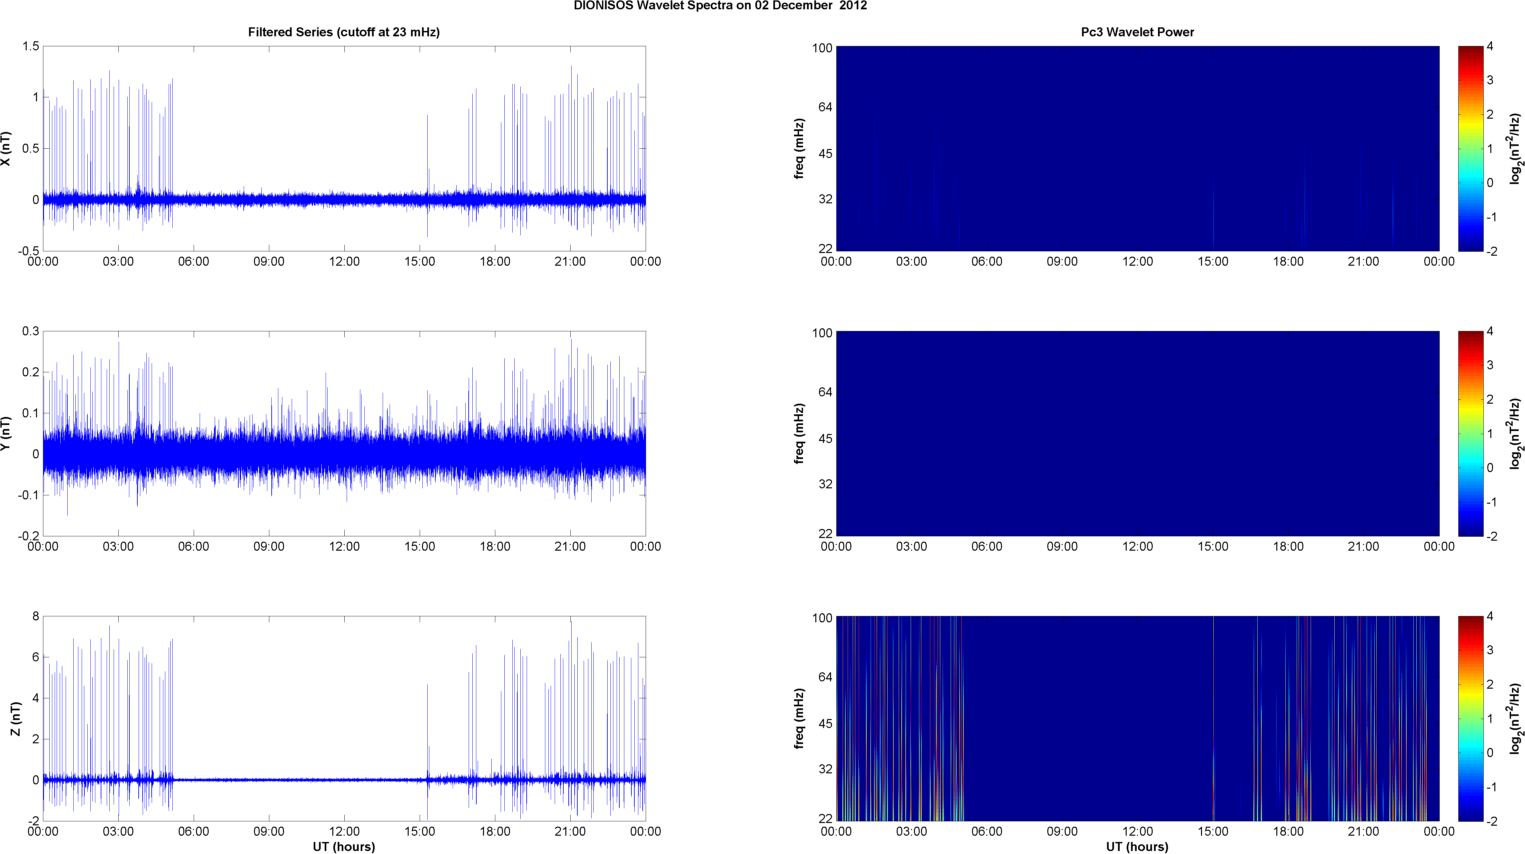This screenshot has height=854, width=1525.
Task: Click the DIONISOS Wavelet Spectra main title
Action: pyautogui.click(x=720, y=6)
